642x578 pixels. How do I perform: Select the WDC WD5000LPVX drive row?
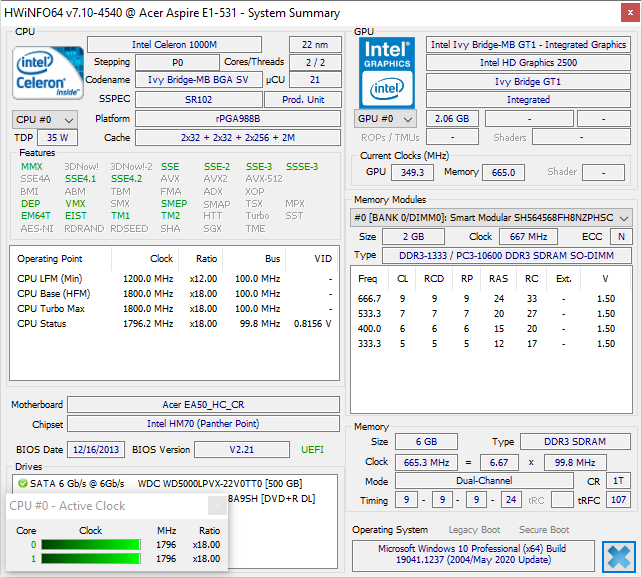click(x=175, y=483)
